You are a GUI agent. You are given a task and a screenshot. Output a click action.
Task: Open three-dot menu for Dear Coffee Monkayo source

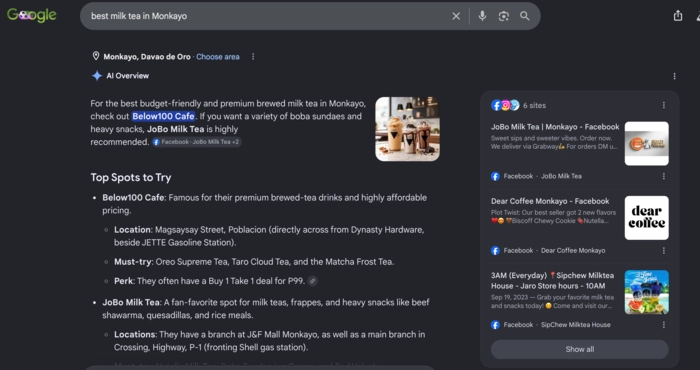(x=663, y=250)
